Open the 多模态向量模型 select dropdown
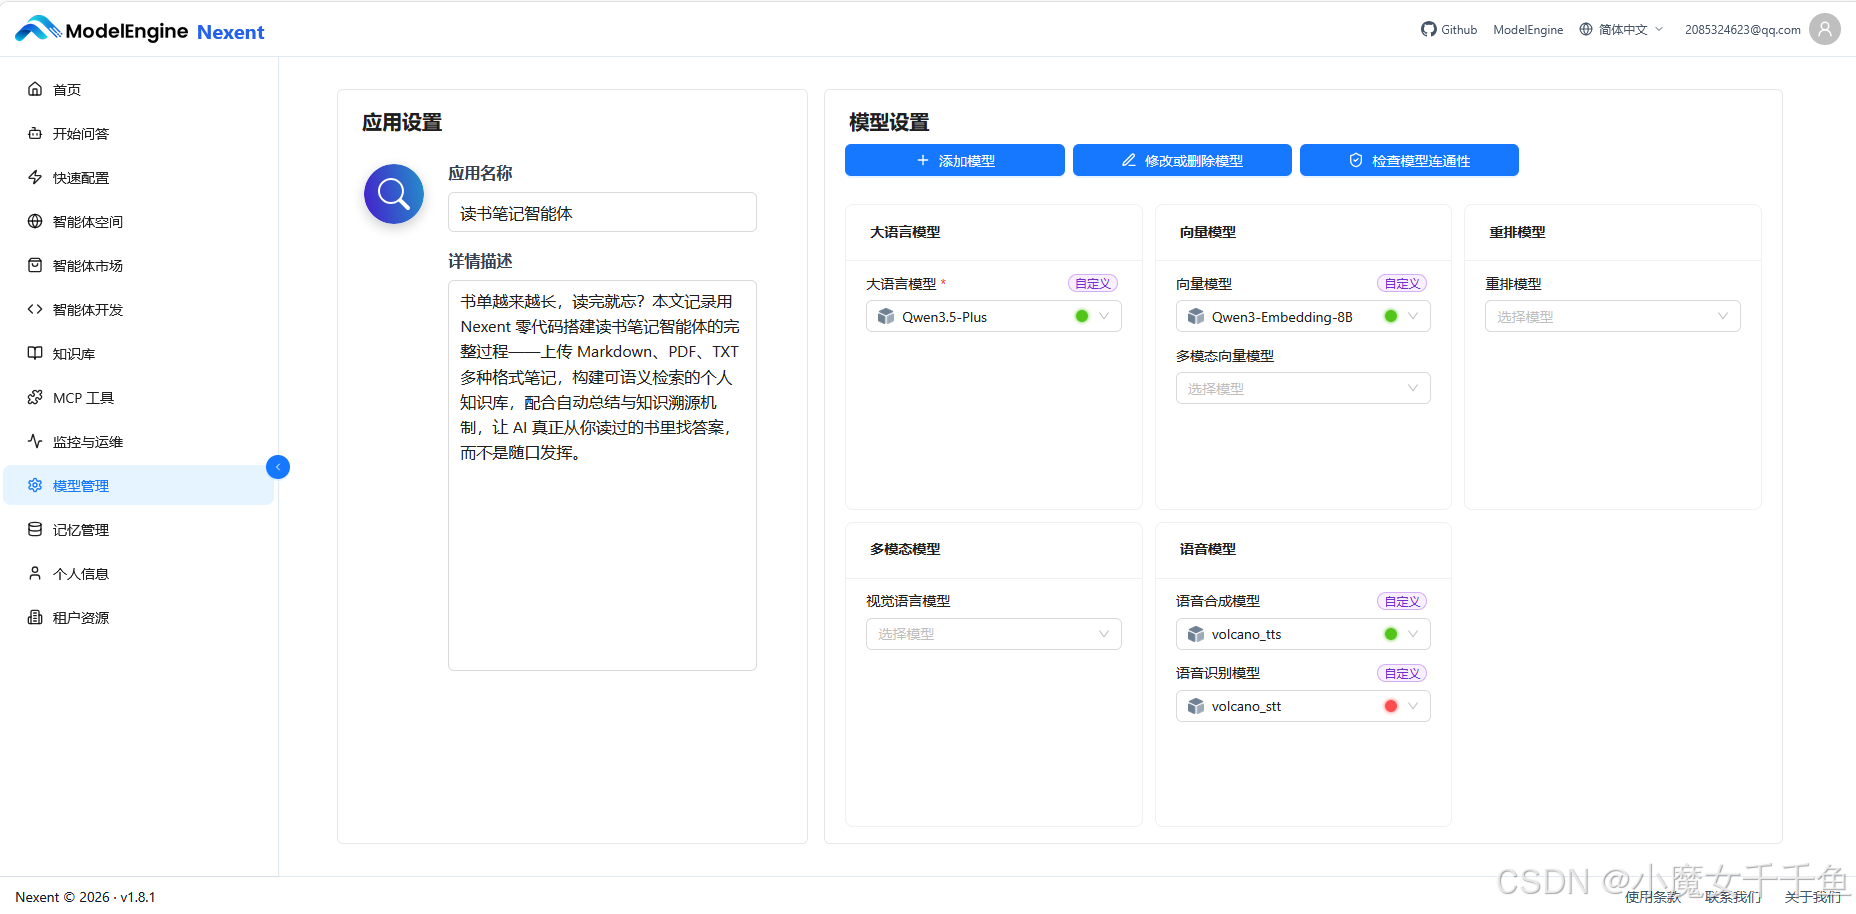 click(1303, 388)
